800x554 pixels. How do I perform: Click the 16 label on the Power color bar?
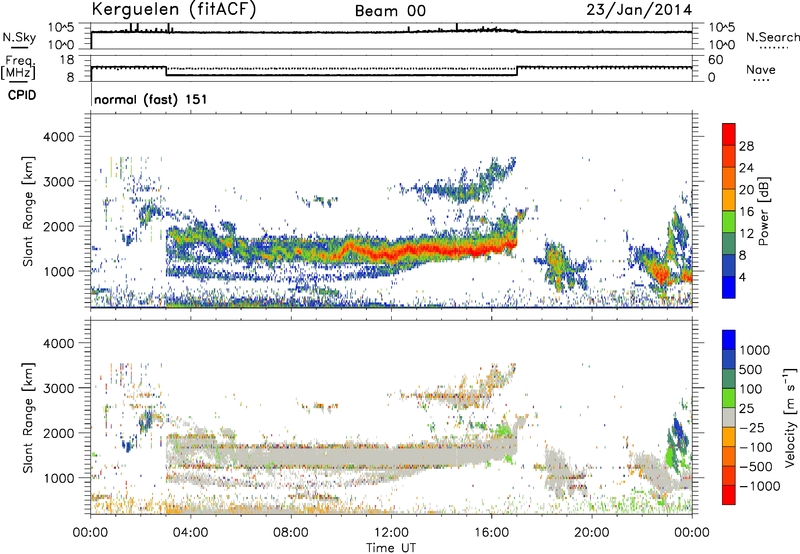746,212
